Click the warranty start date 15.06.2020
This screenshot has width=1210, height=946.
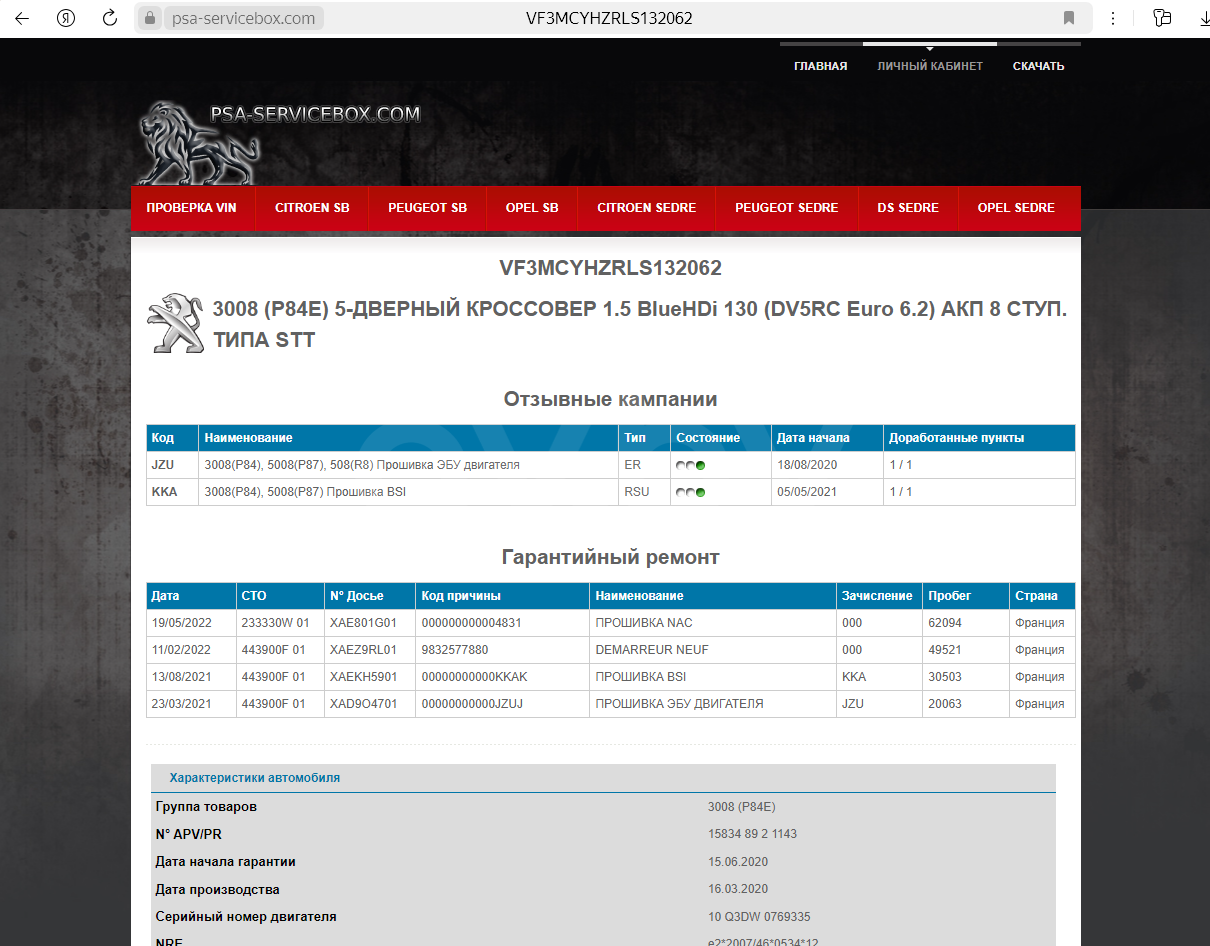coord(738,862)
